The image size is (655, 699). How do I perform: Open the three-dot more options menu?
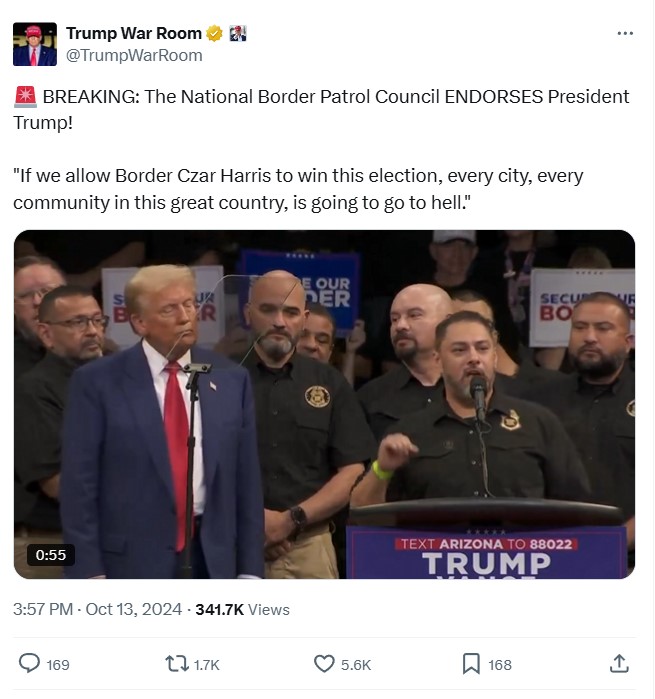625,33
